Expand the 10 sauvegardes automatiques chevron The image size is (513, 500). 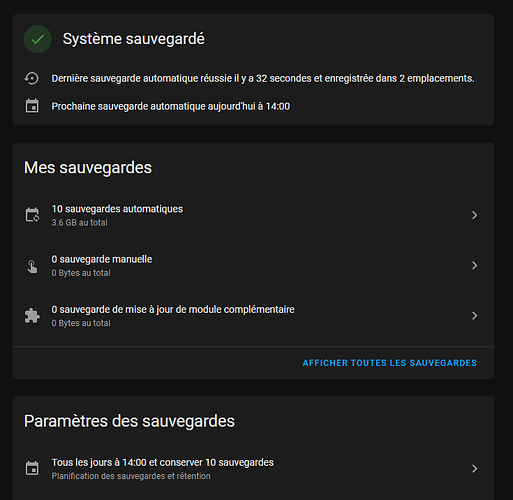pos(474,215)
